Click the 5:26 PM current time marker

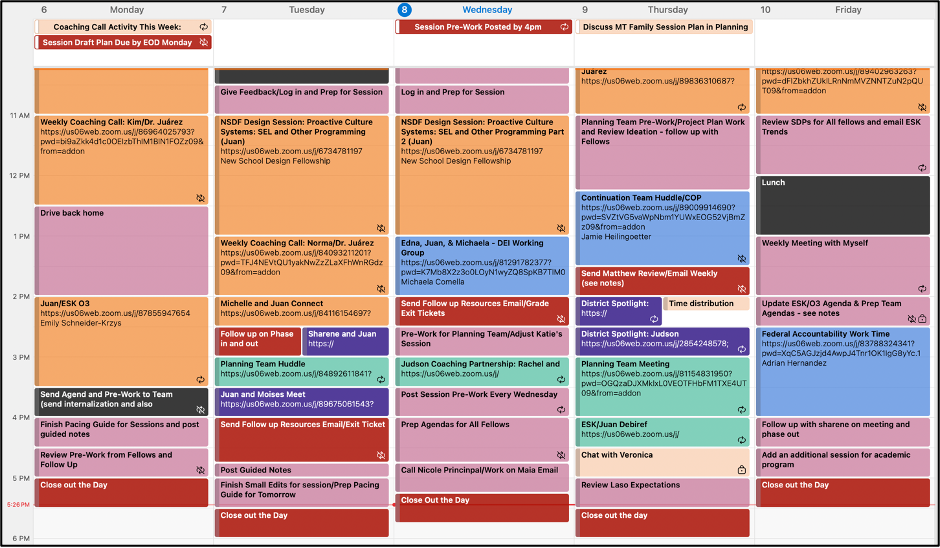click(17, 505)
